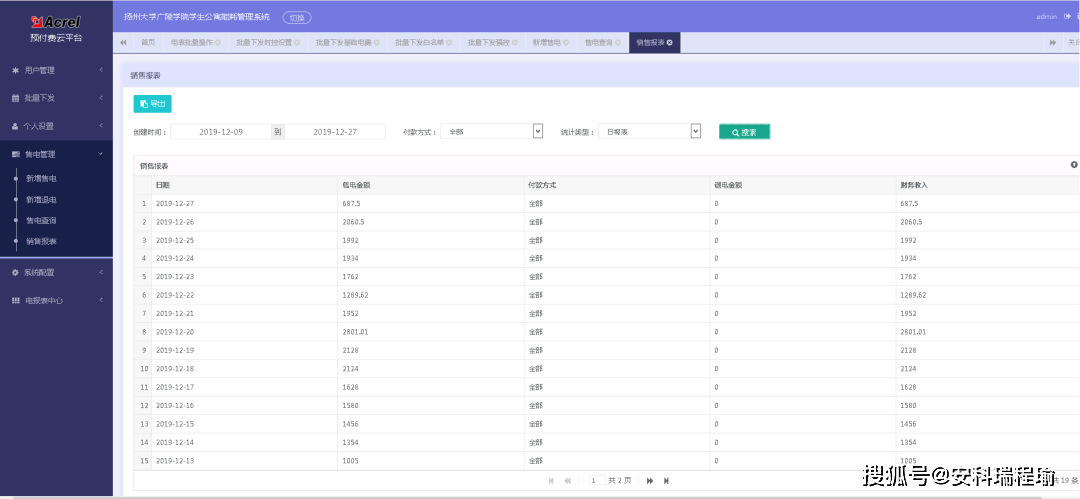Click the 系统配置 gear icon in sidebar
The width and height of the screenshot is (1080, 499).
16,272
